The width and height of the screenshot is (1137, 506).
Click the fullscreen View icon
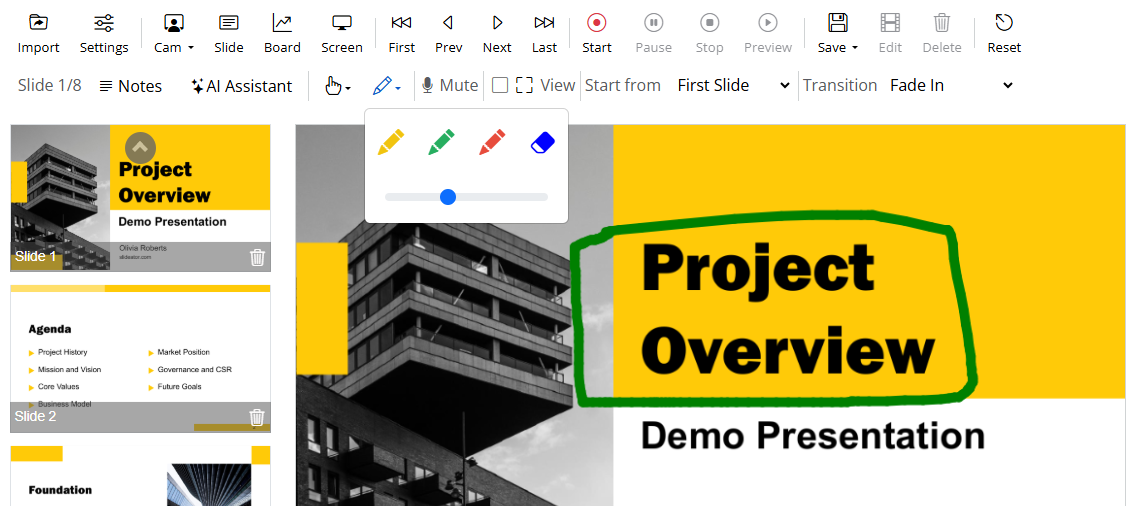coord(524,86)
